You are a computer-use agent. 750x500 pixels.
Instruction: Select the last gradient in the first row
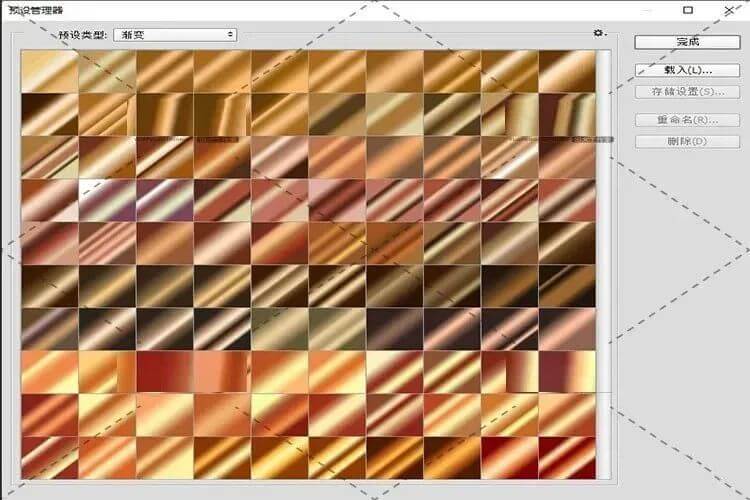[567, 71]
